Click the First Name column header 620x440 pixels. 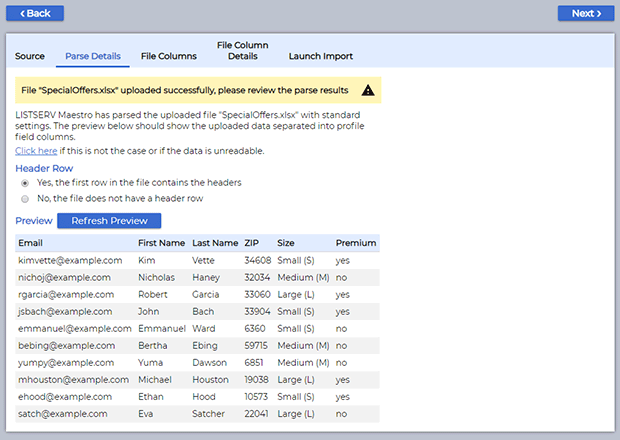click(x=161, y=243)
